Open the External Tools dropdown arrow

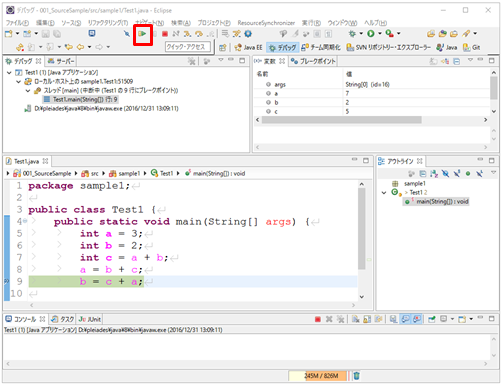[399, 34]
